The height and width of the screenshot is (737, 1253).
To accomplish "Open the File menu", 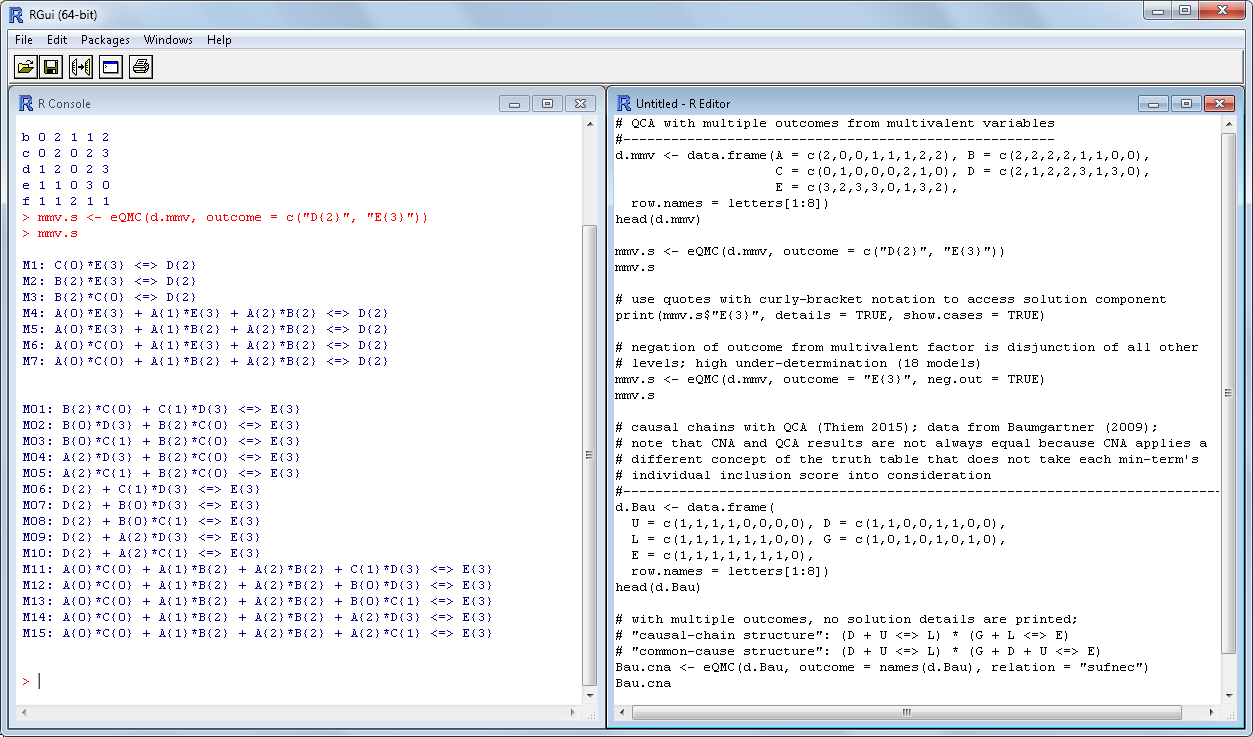I will pos(24,40).
